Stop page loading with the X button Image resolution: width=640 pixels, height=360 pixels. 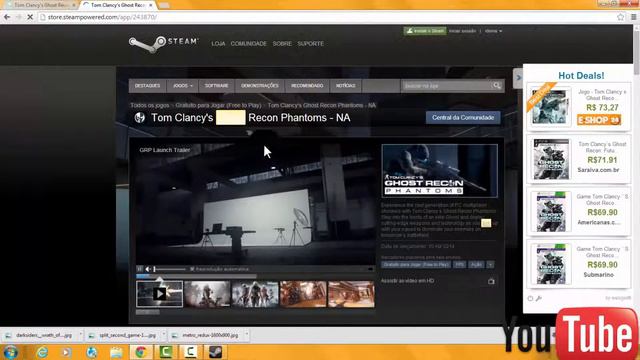click(x=30, y=17)
